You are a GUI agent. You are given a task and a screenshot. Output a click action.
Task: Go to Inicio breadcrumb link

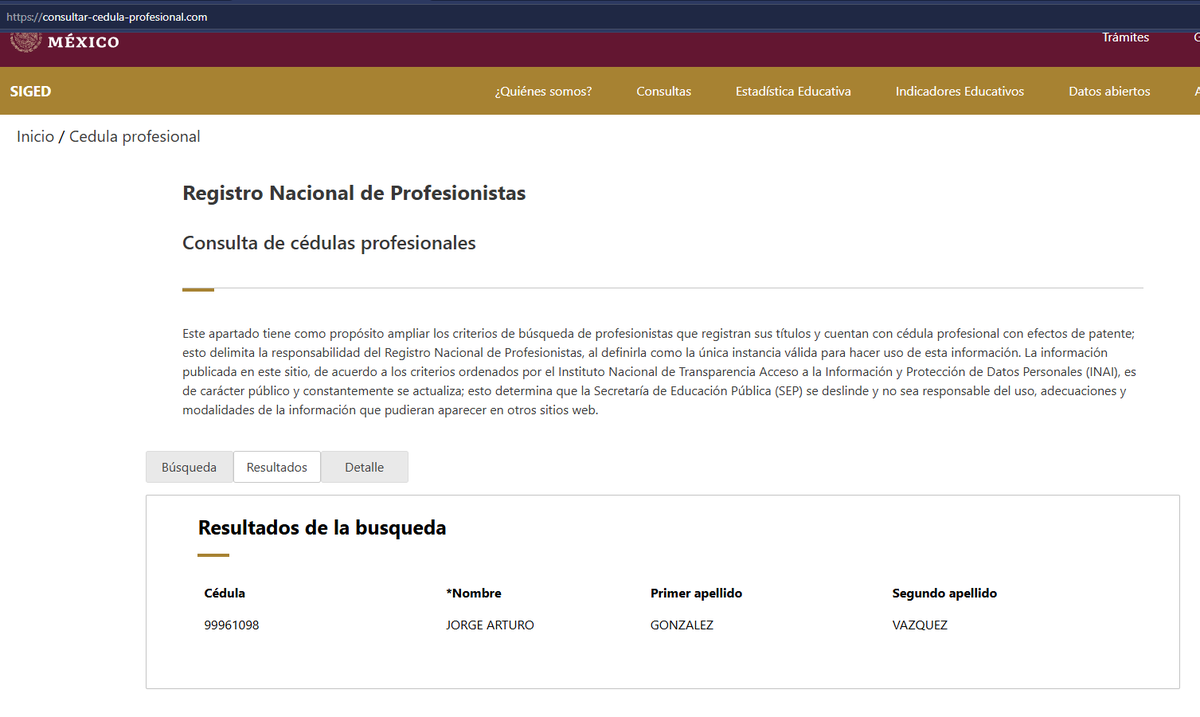(x=35, y=136)
